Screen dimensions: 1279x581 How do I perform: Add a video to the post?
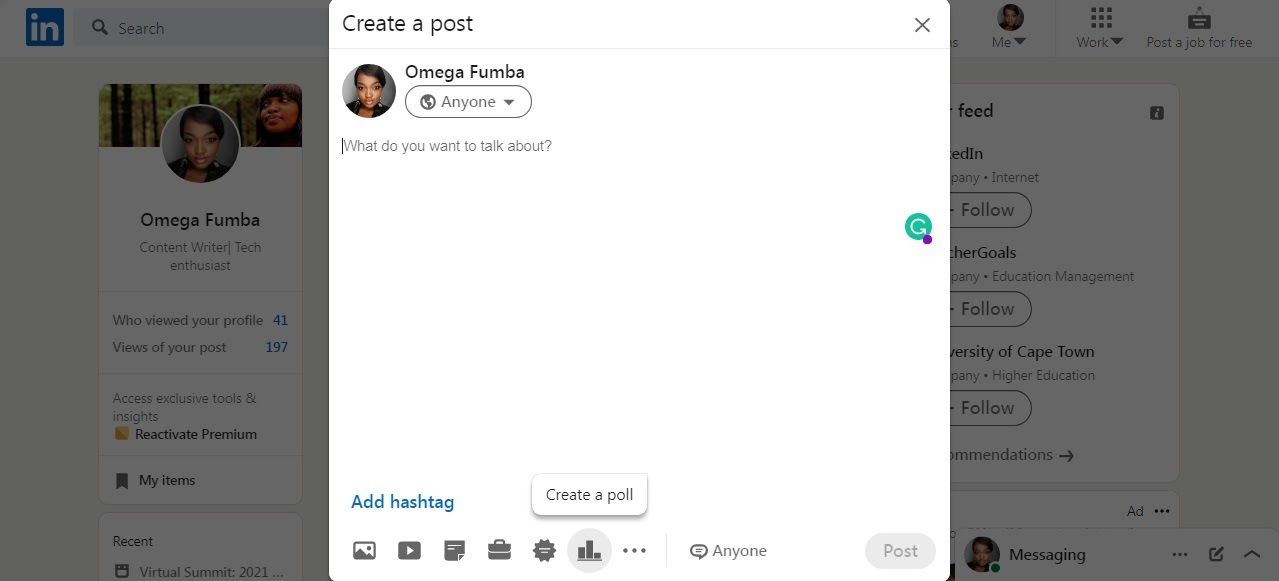pyautogui.click(x=409, y=550)
